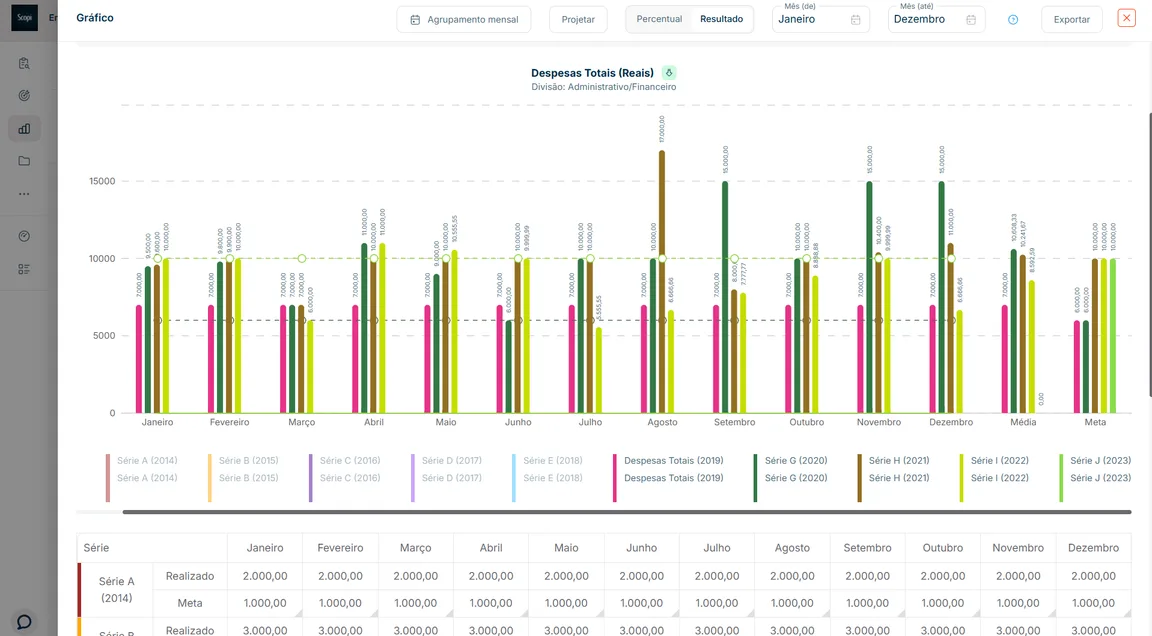
Task: Open the three-dots more menu in sidebar
Action: pos(24,195)
